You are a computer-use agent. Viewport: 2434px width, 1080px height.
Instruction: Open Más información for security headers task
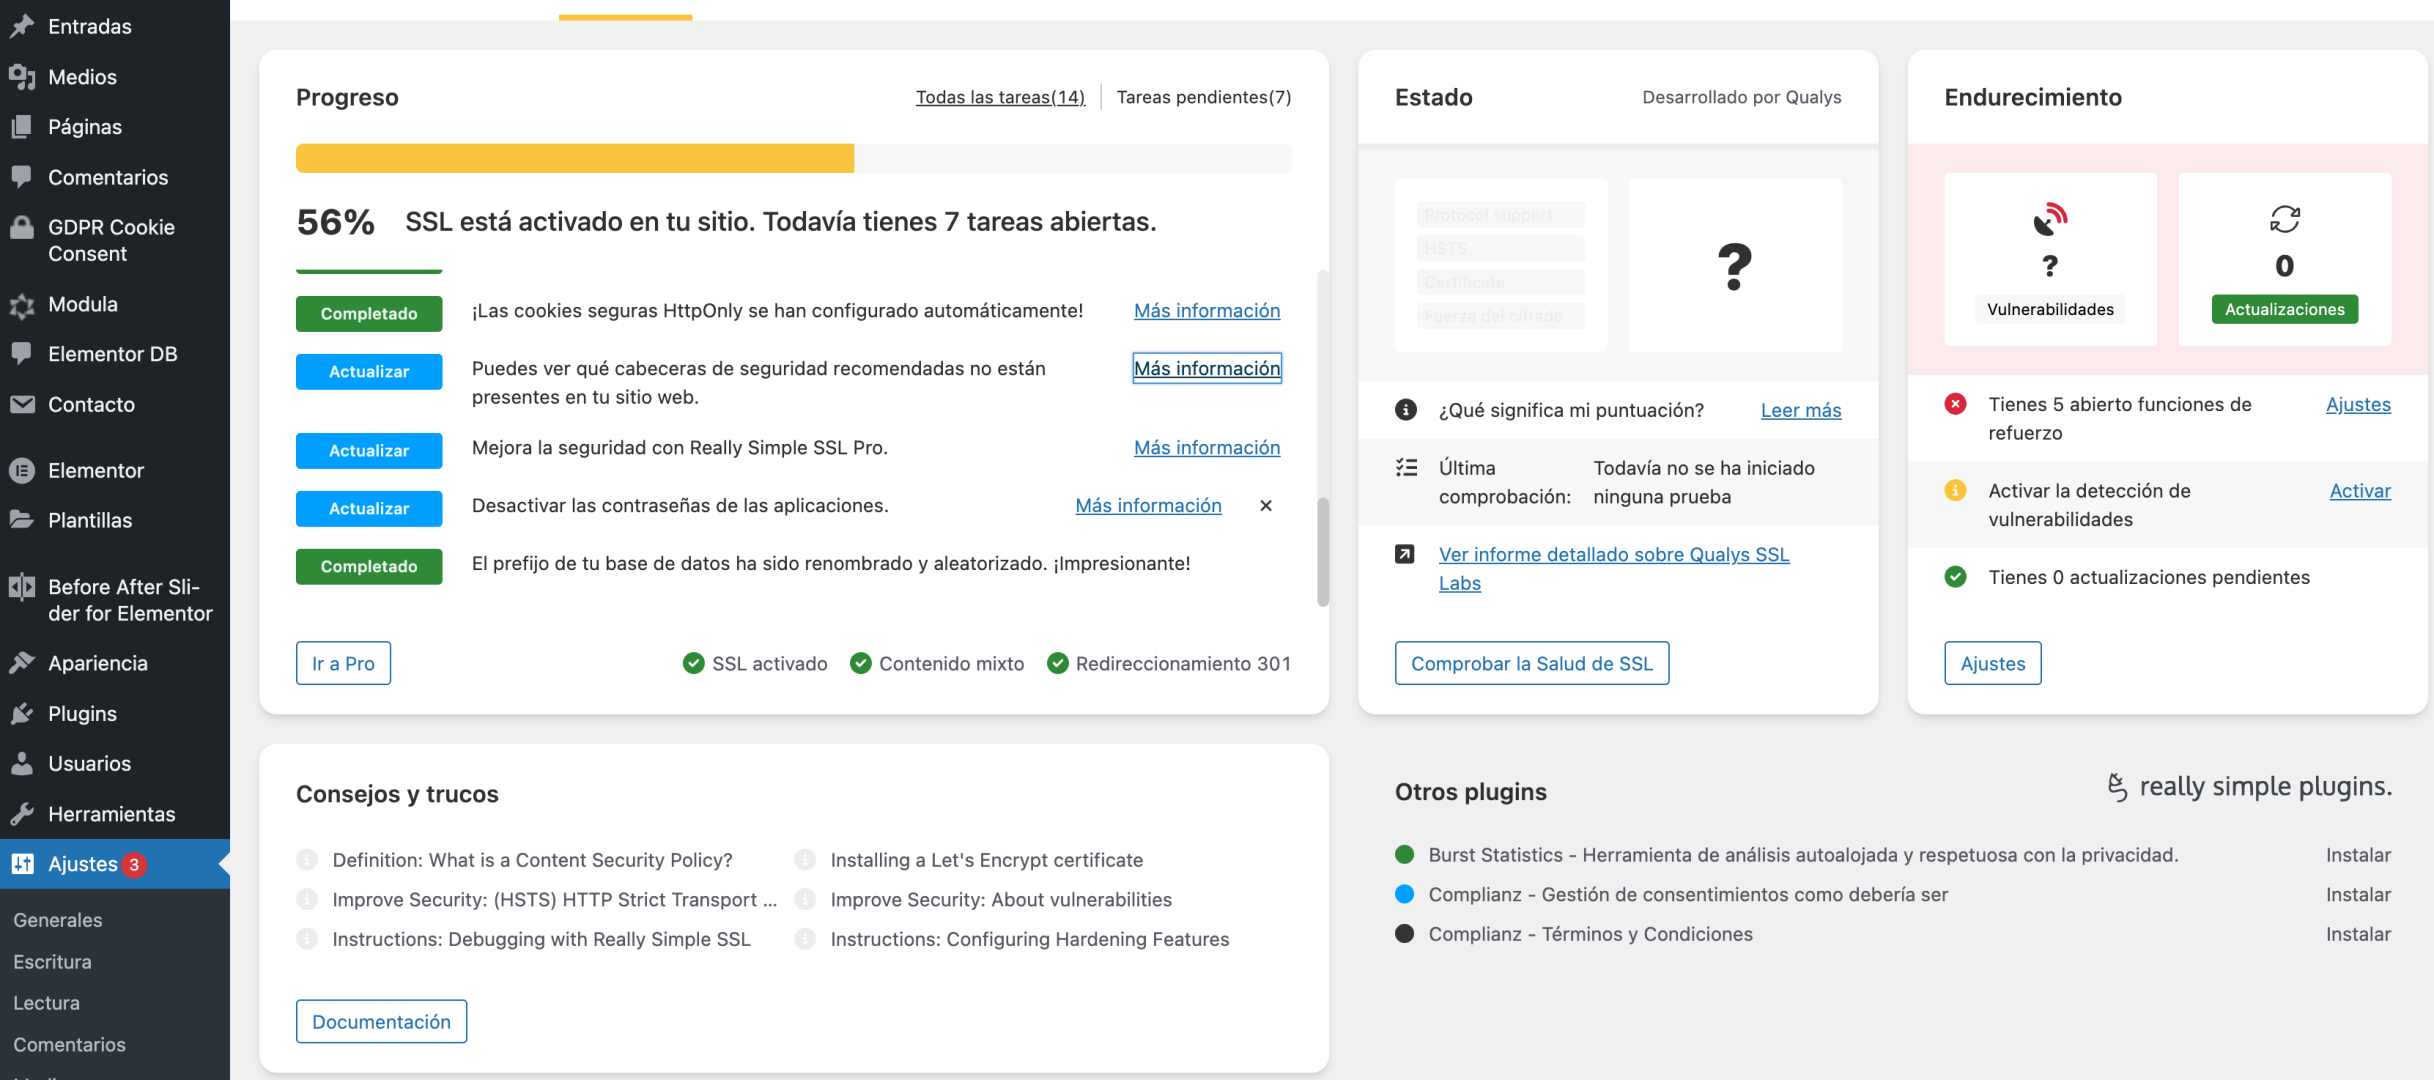click(1207, 369)
